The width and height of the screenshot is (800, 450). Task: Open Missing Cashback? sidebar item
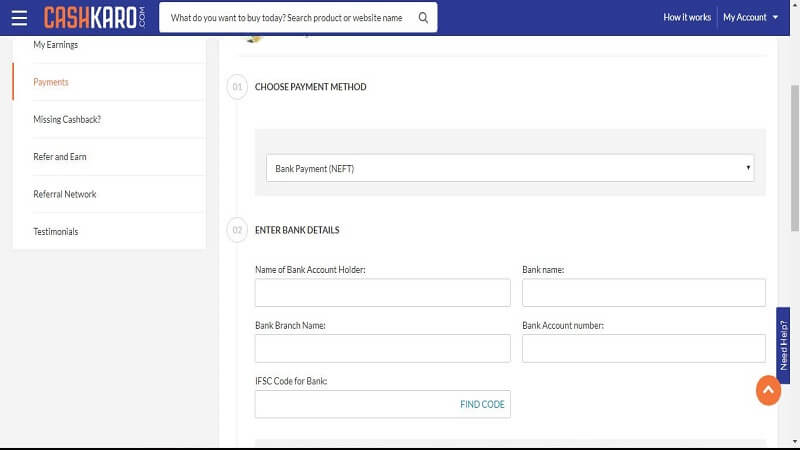pos(67,120)
